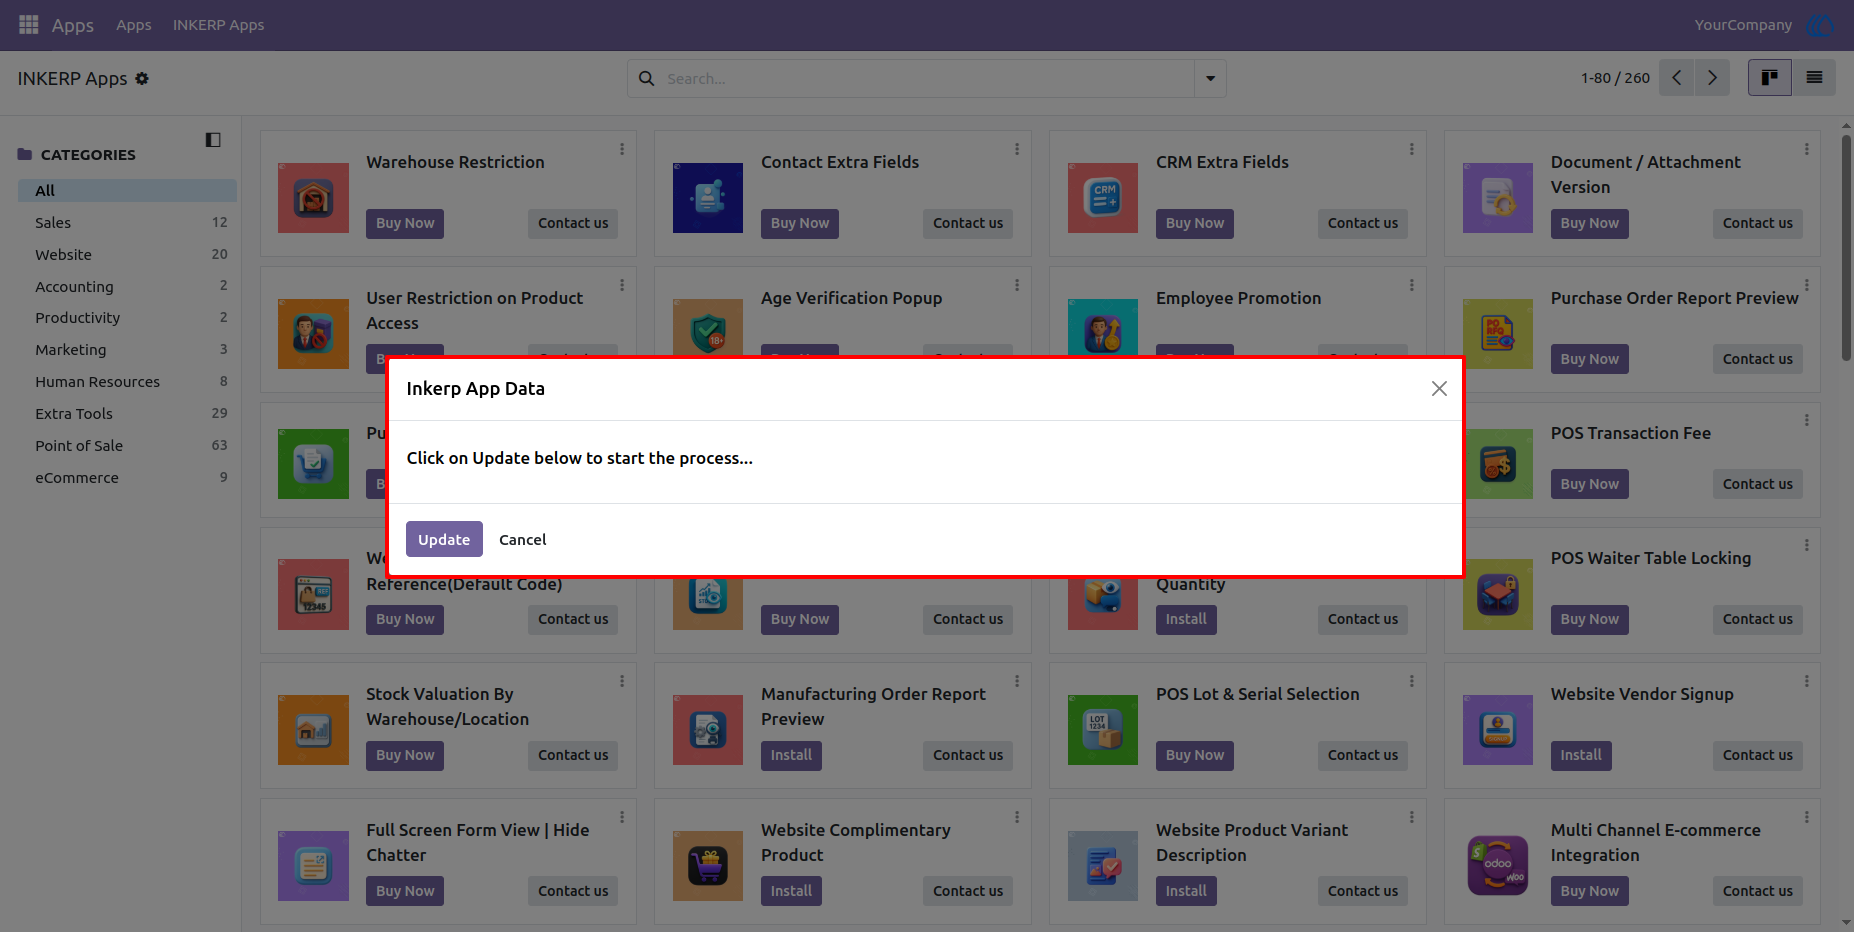Click Buy Now for Purchase Order Report Preview
Image resolution: width=1854 pixels, height=932 pixels.
tap(1590, 359)
